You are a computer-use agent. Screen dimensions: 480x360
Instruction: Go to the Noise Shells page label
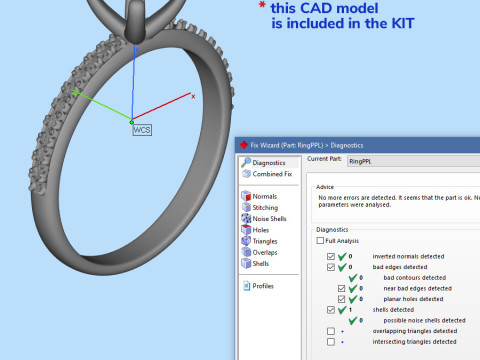point(269,219)
